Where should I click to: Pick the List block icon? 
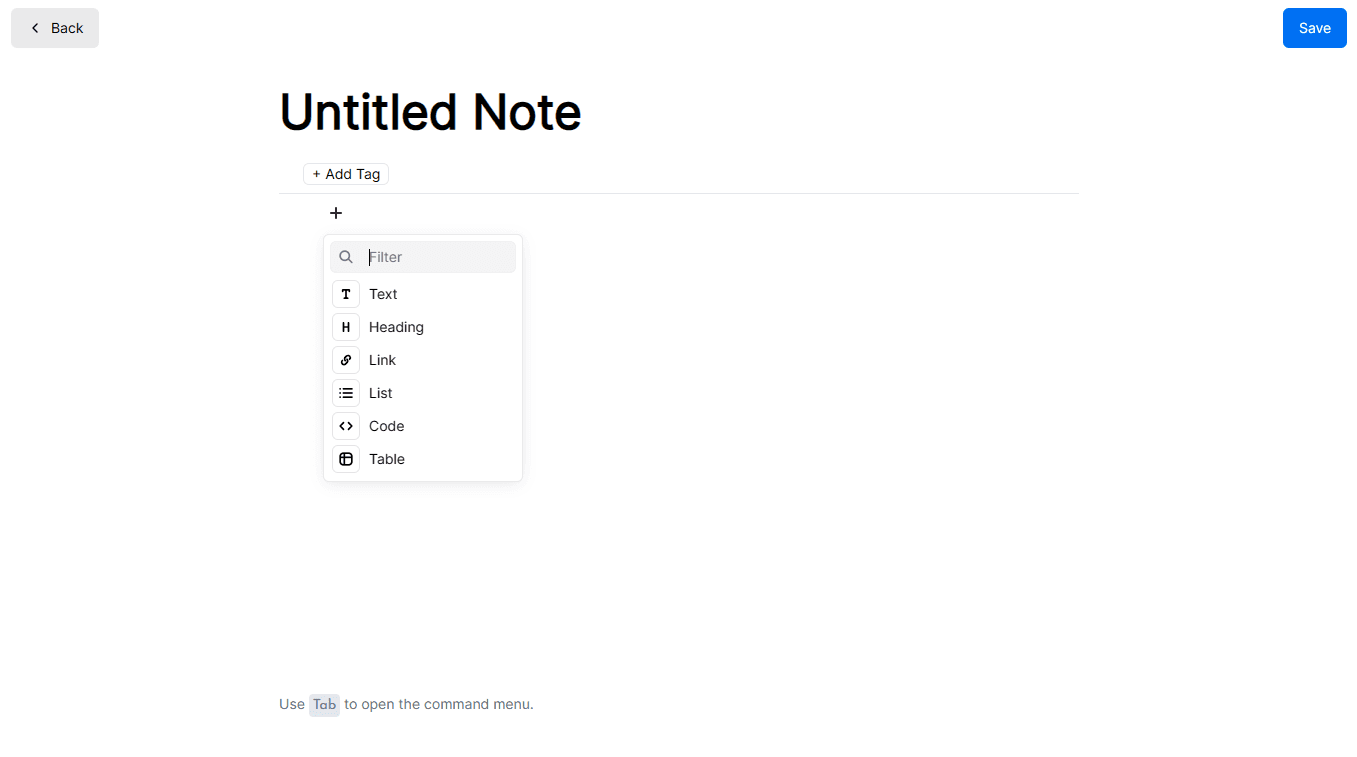[346, 393]
